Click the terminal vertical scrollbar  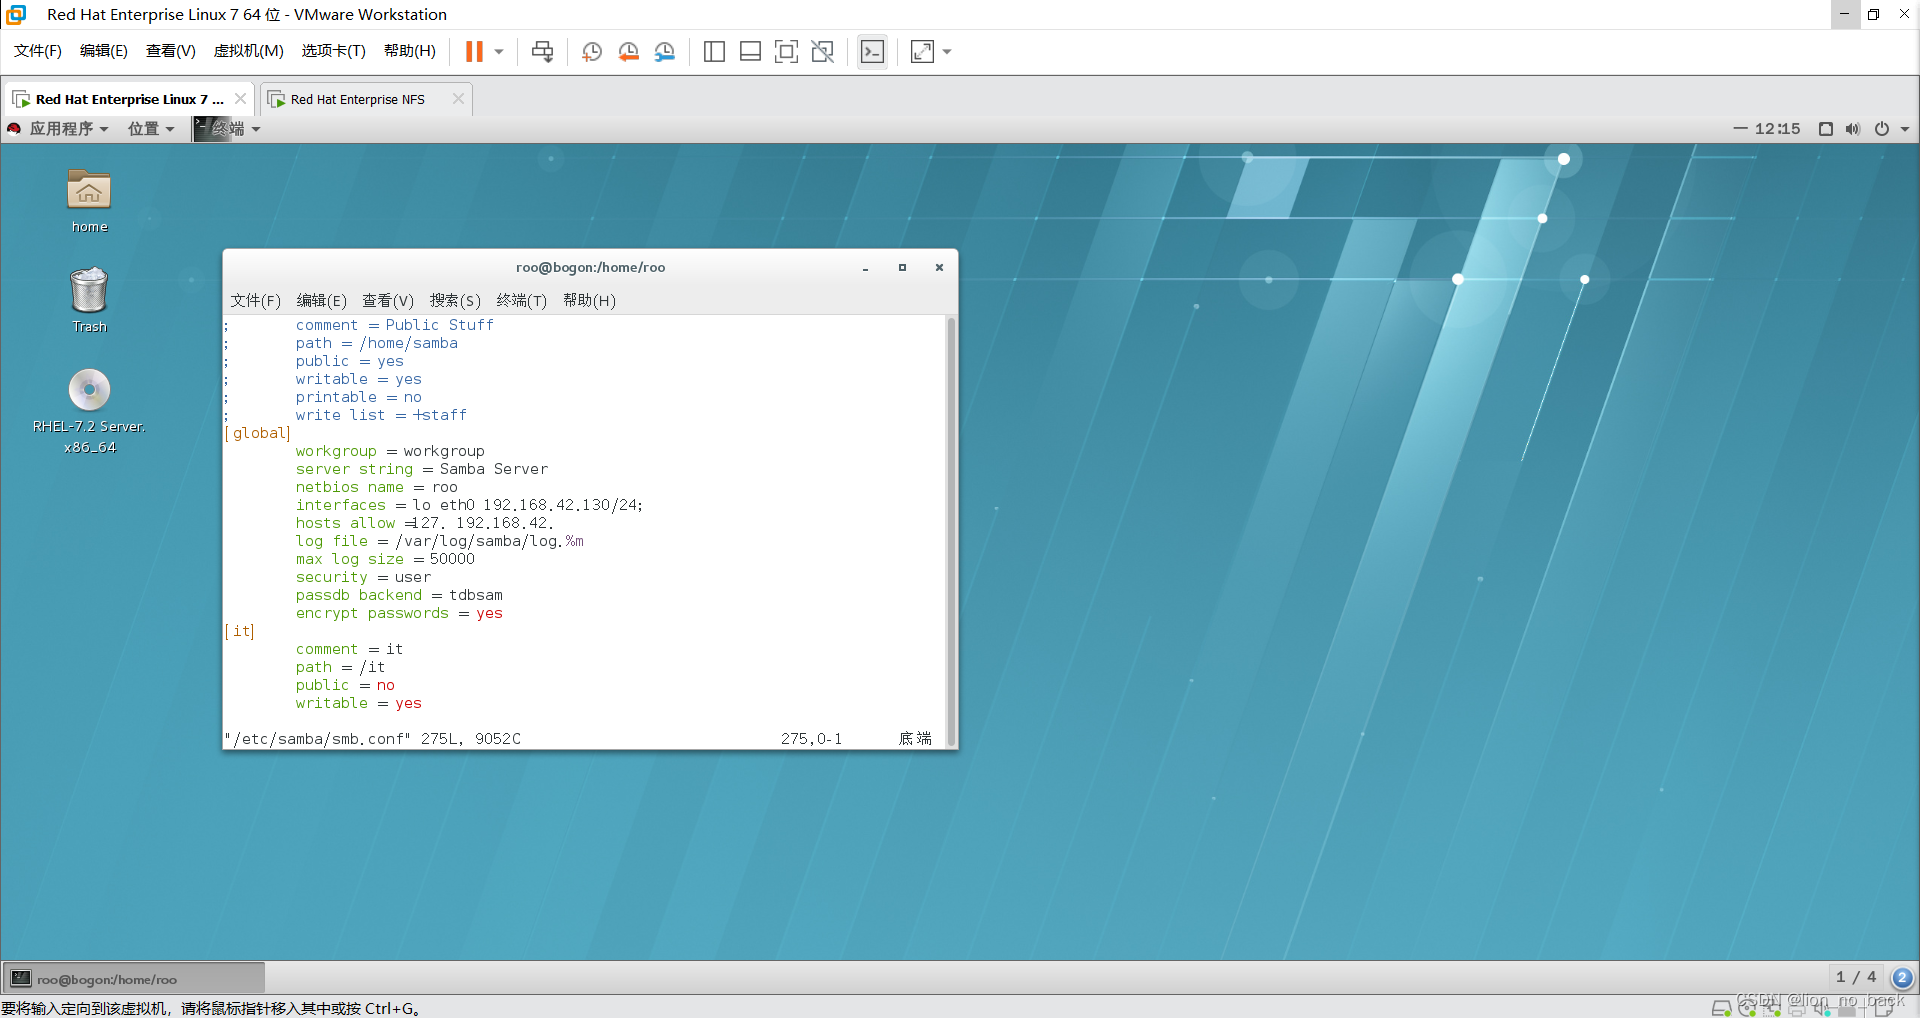pyautogui.click(x=951, y=530)
